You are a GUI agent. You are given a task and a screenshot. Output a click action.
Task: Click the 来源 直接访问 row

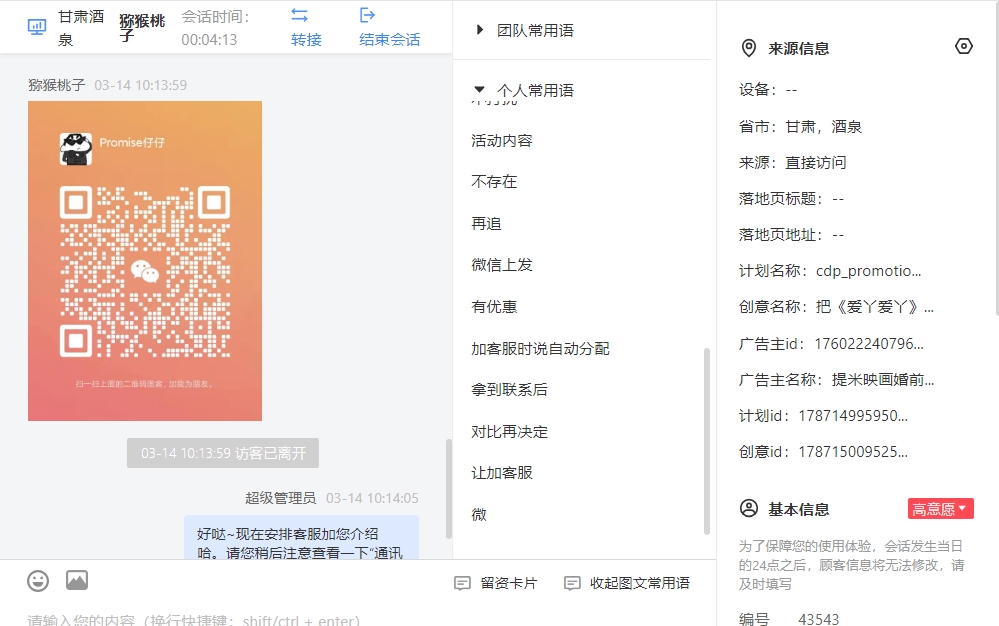(x=793, y=162)
